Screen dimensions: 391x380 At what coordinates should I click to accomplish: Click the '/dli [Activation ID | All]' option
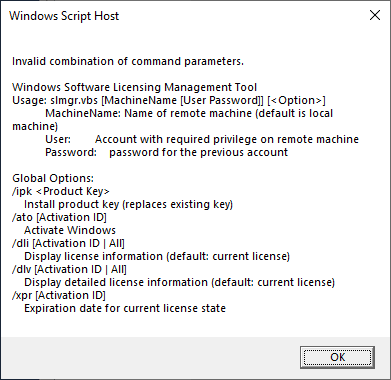click(68, 243)
